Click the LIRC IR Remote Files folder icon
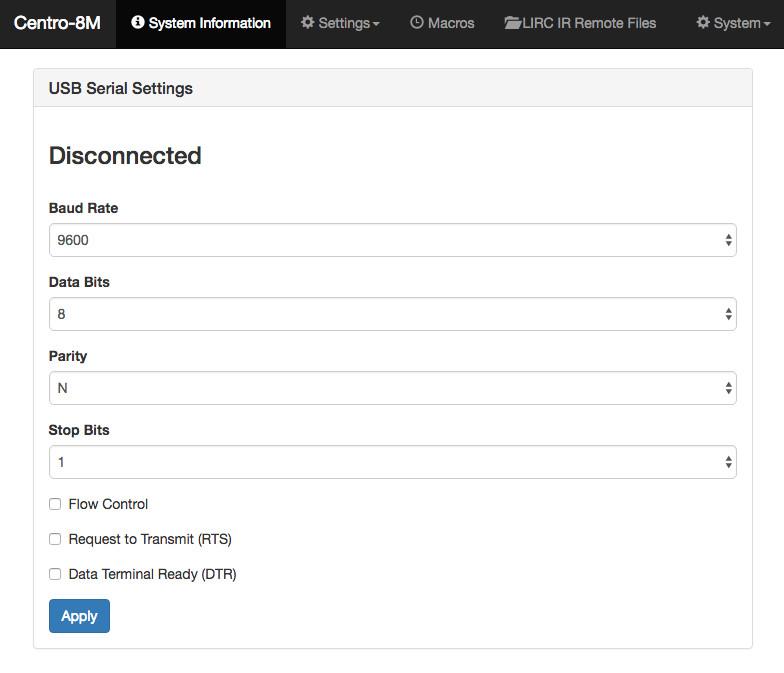Image resolution: width=784 pixels, height=673 pixels. coord(512,23)
